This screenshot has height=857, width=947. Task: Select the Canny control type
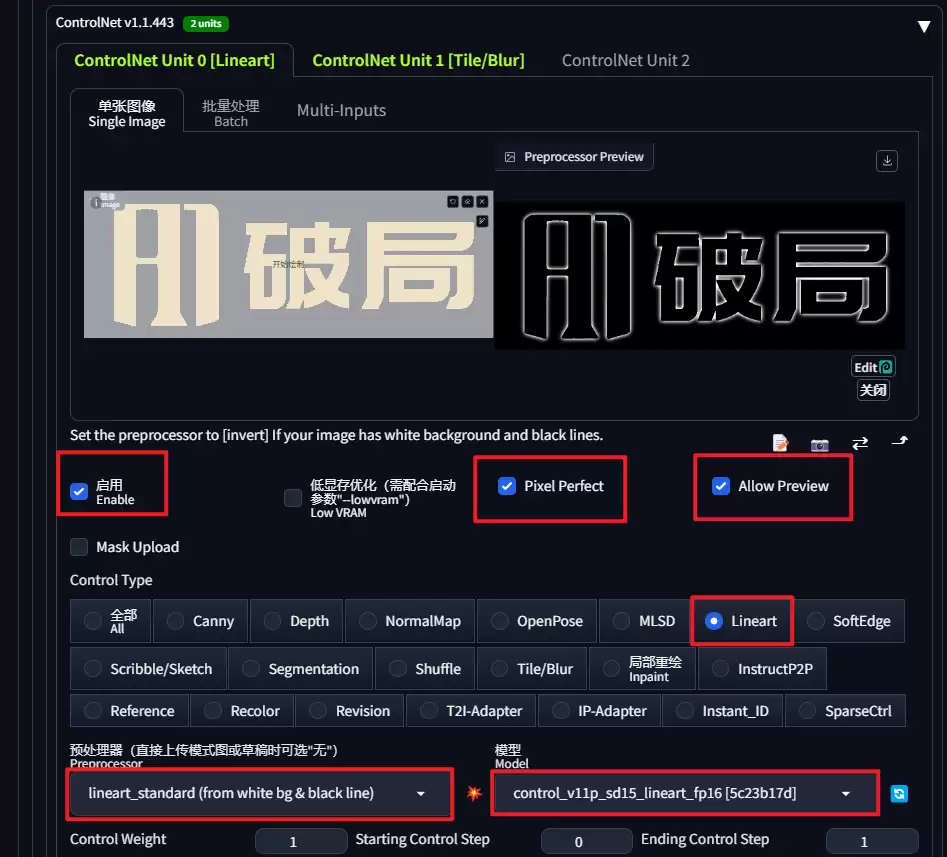click(x=201, y=621)
